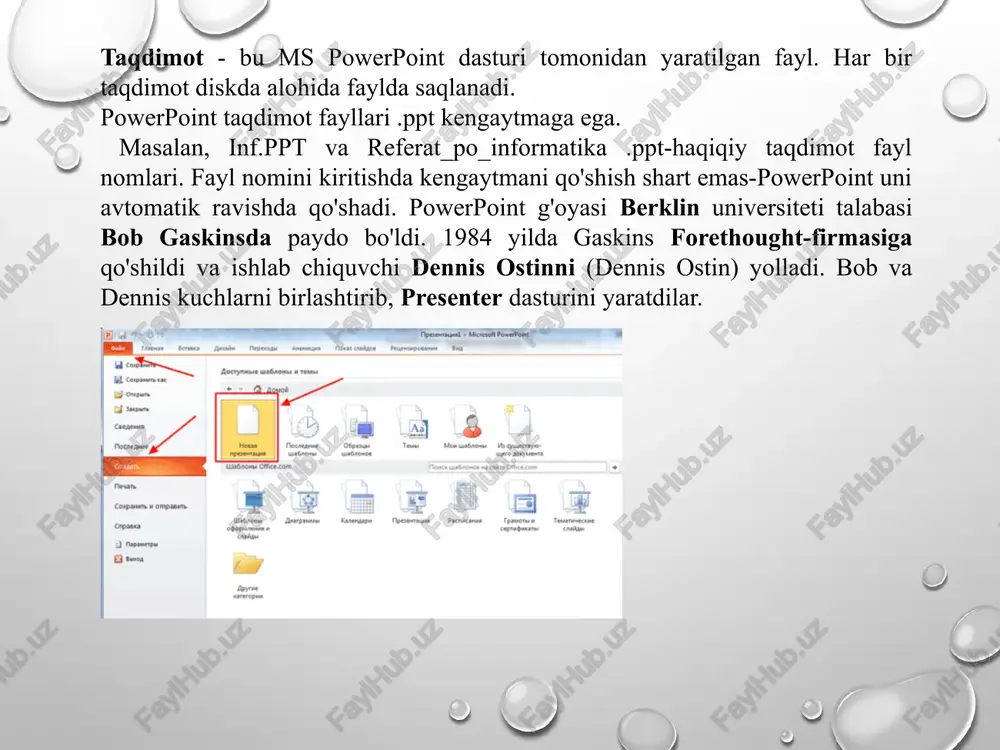Open the Календари templates category
Image resolution: width=1000 pixels, height=750 pixels.
(x=357, y=504)
